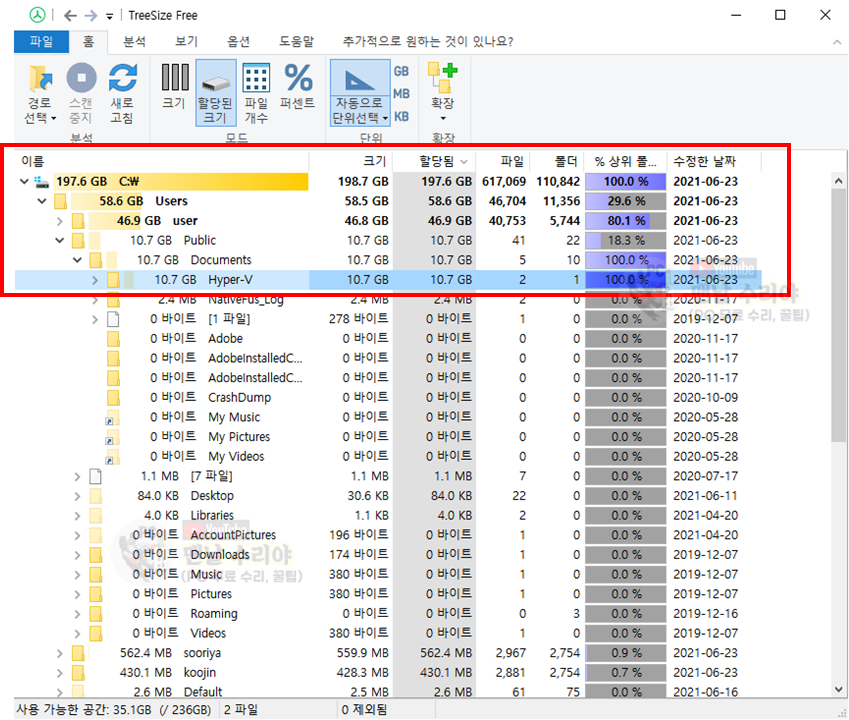Expand the sooriya folder node
Viewport: 849px width, 720px height.
pos(60,653)
